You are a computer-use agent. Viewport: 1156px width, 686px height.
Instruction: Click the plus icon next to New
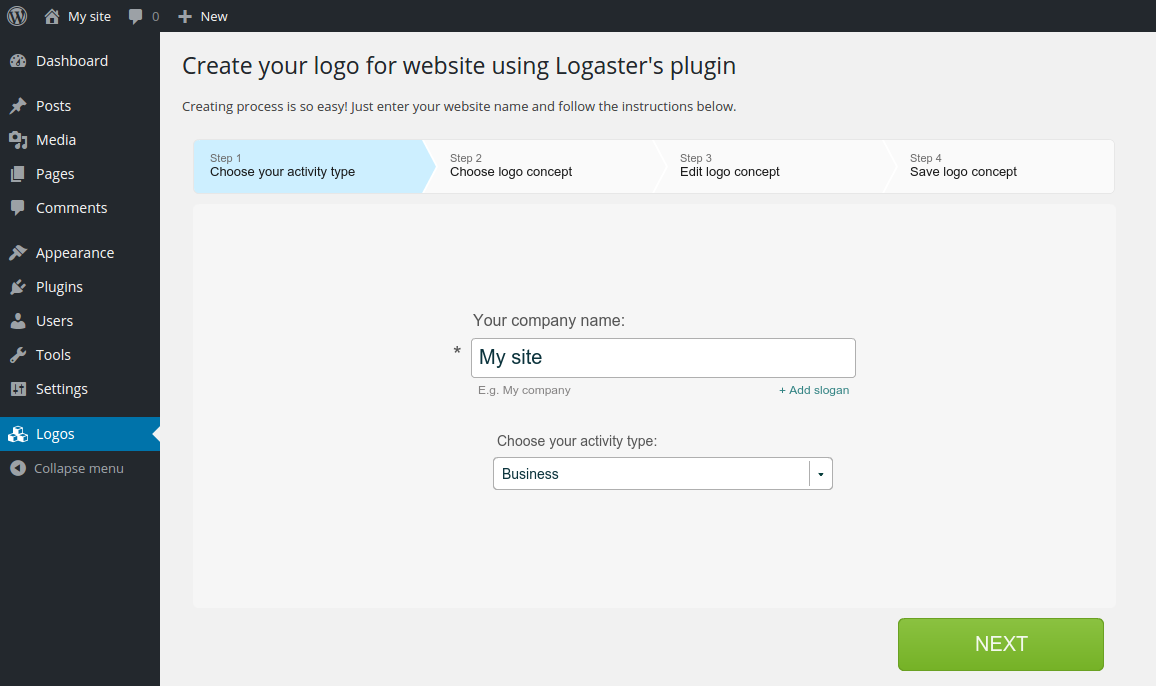185,16
